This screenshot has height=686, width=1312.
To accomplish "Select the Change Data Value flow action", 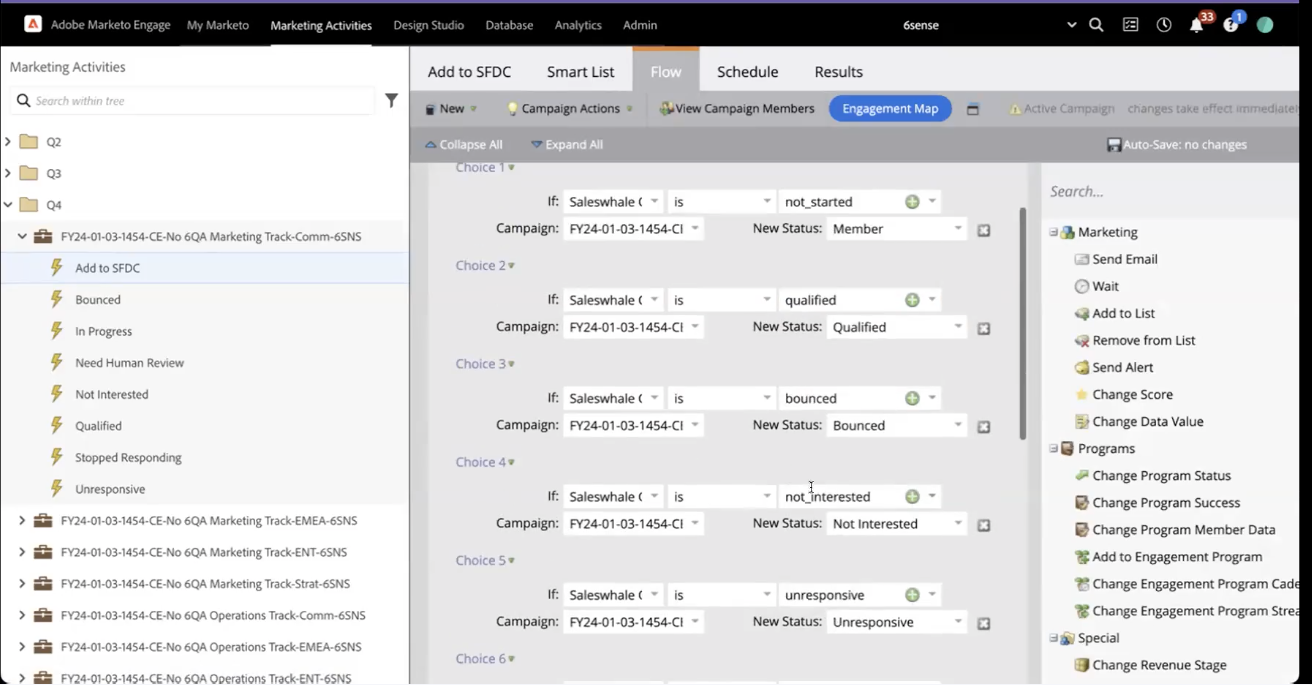I will point(1138,421).
